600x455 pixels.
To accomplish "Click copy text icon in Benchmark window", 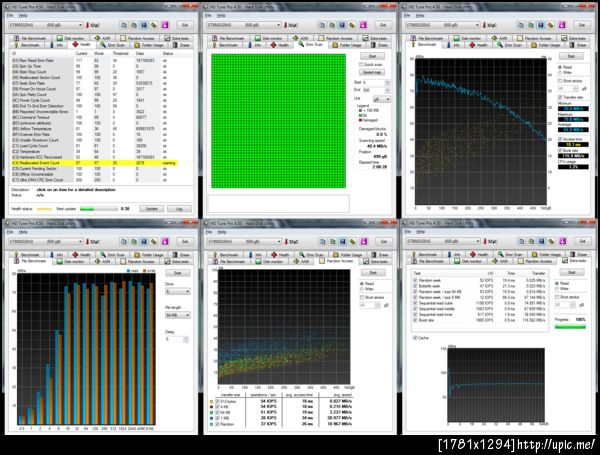I will pyautogui.click(x=521, y=25).
